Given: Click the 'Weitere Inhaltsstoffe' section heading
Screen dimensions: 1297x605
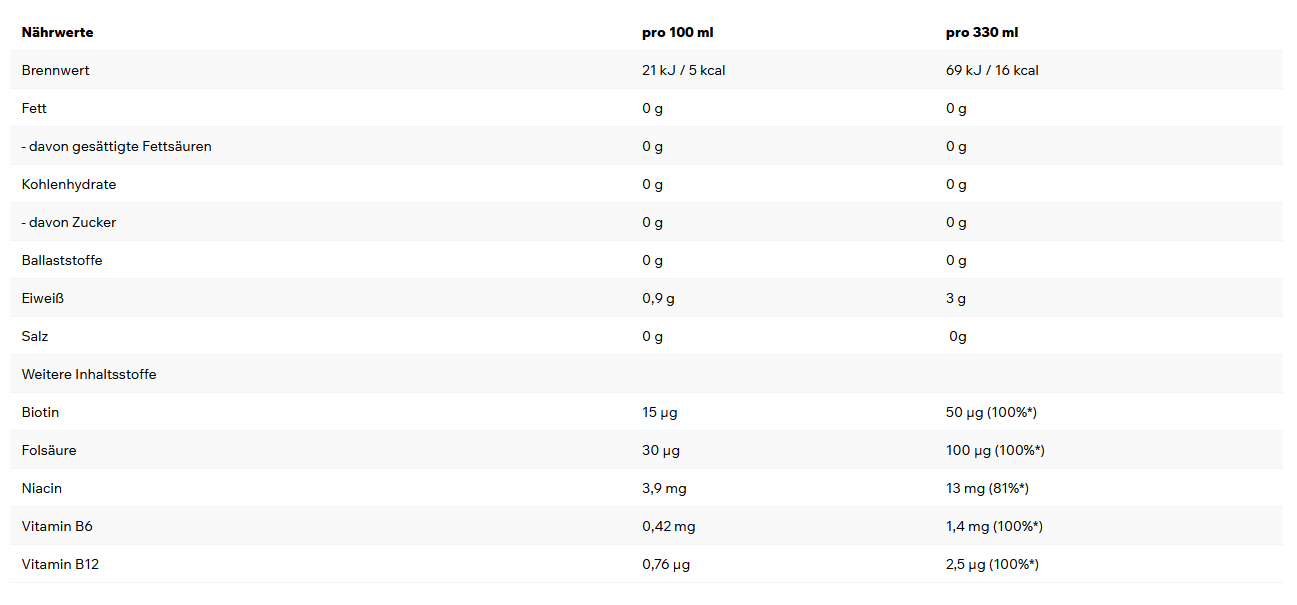Looking at the screenshot, I should tap(89, 375).
